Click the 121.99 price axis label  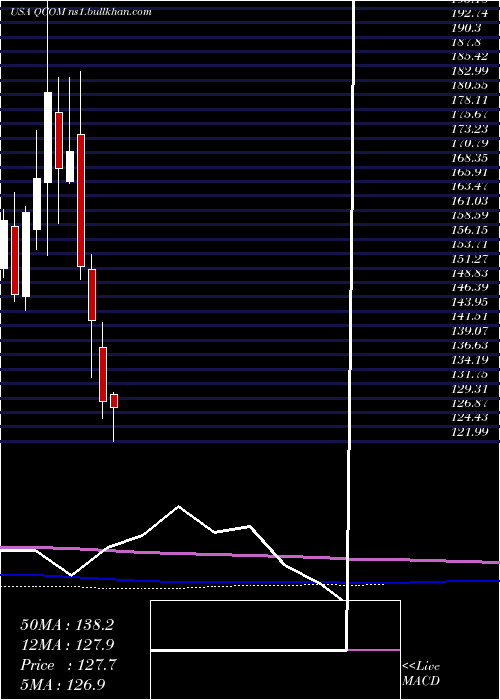(470, 432)
